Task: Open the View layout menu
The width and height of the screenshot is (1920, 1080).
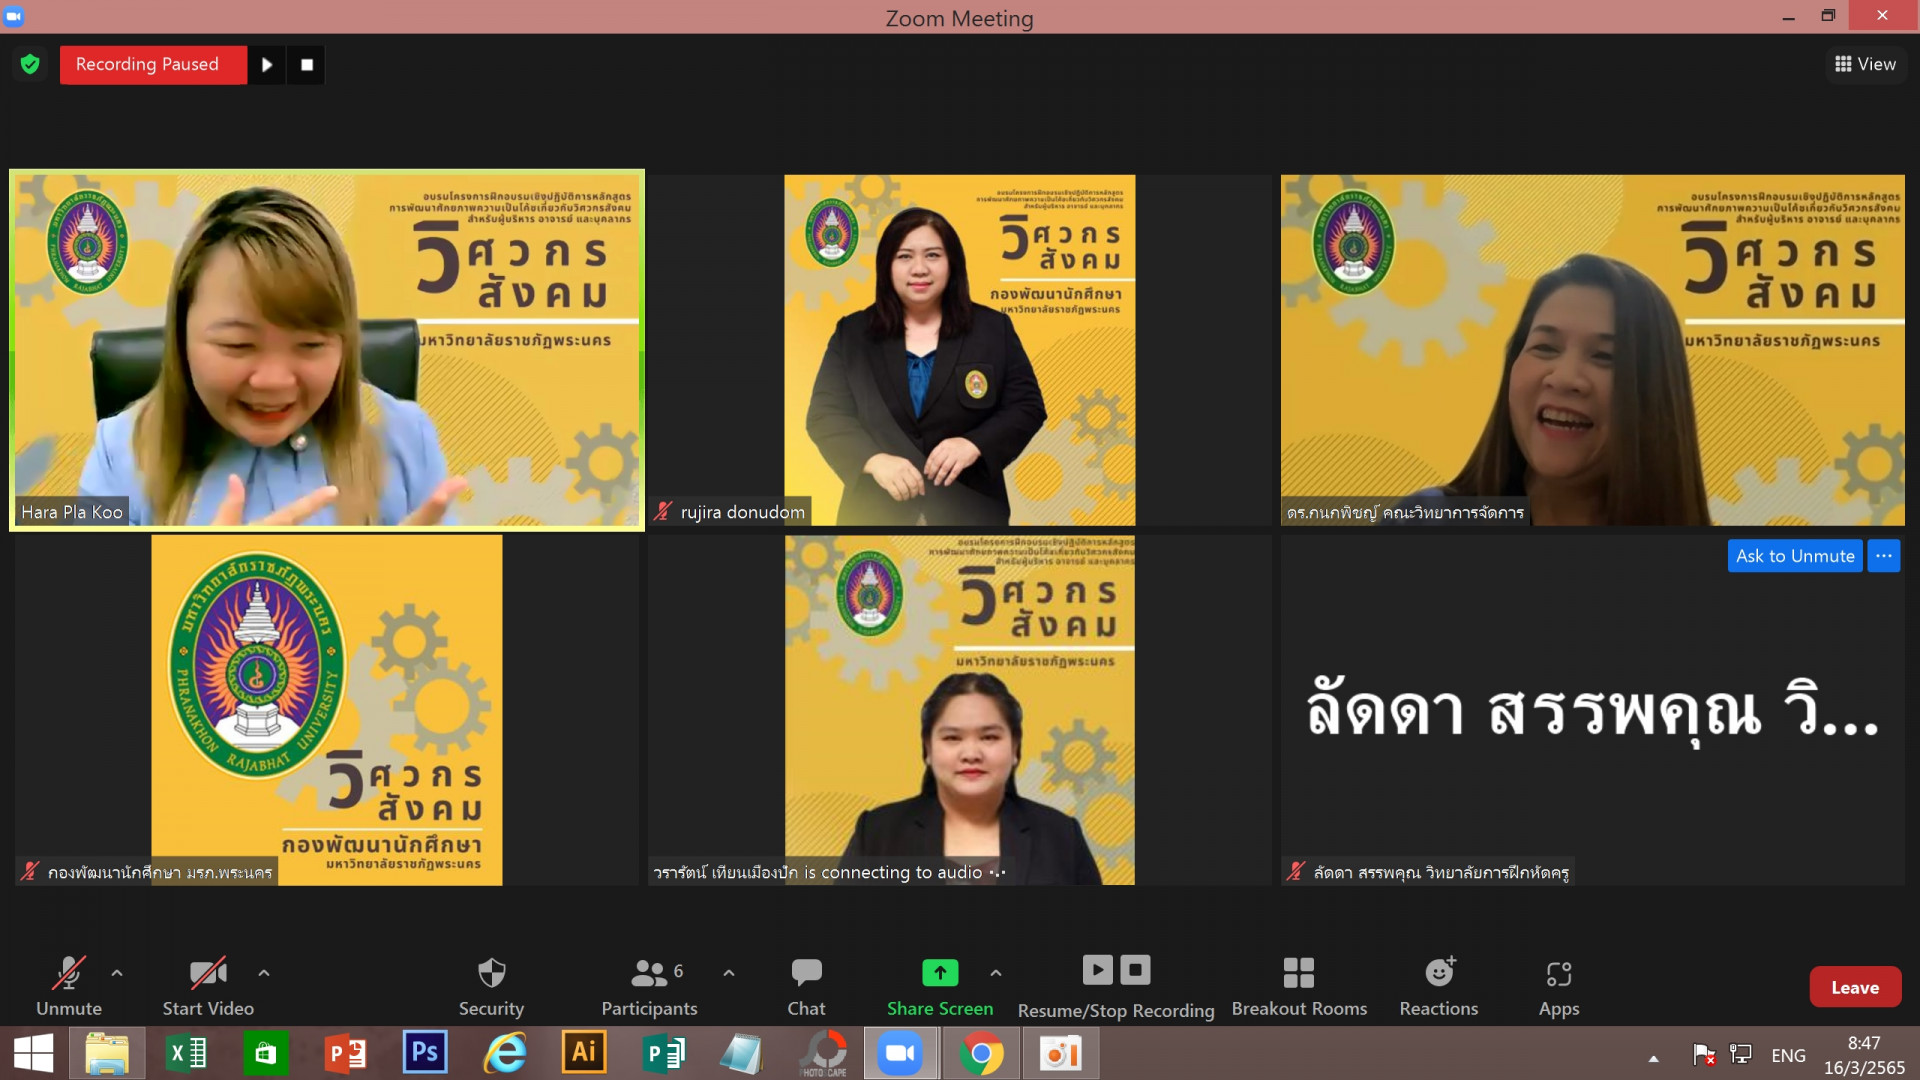Action: click(1866, 64)
